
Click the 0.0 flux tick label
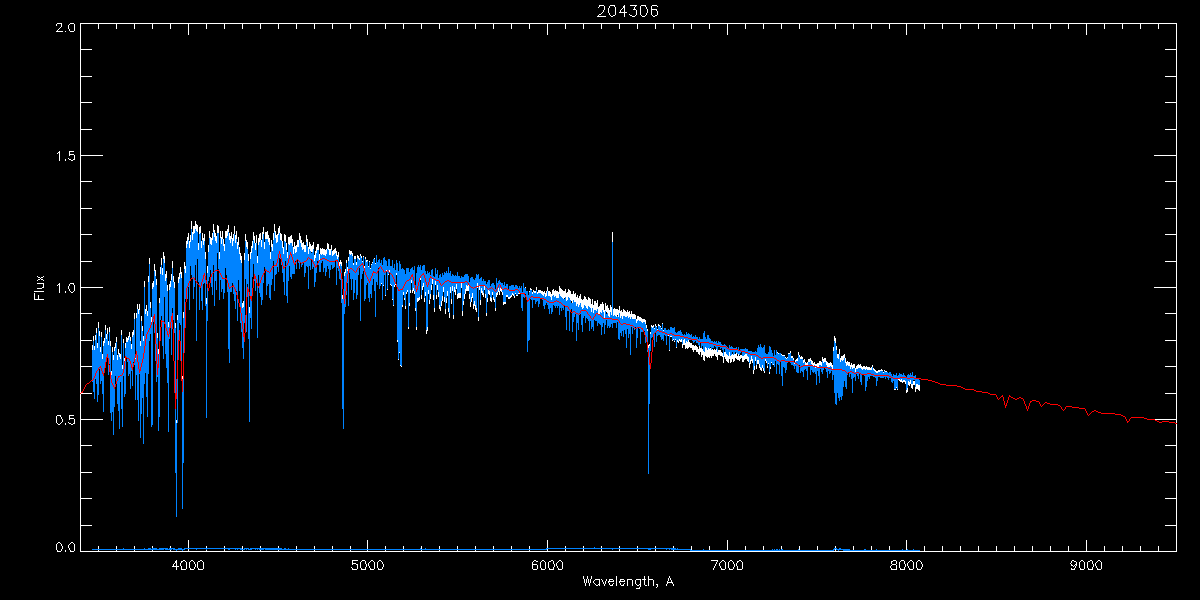coord(66,547)
